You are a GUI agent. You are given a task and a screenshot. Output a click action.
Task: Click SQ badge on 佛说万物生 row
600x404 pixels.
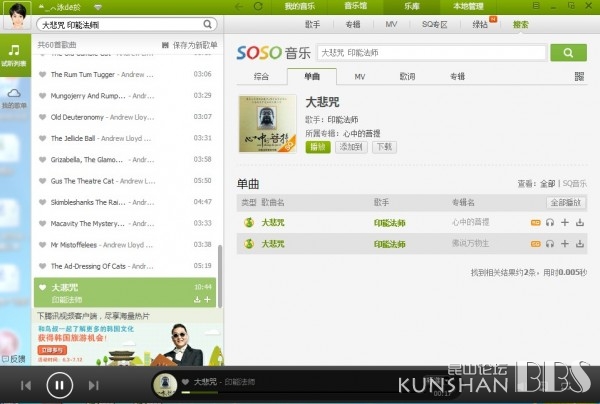click(535, 244)
